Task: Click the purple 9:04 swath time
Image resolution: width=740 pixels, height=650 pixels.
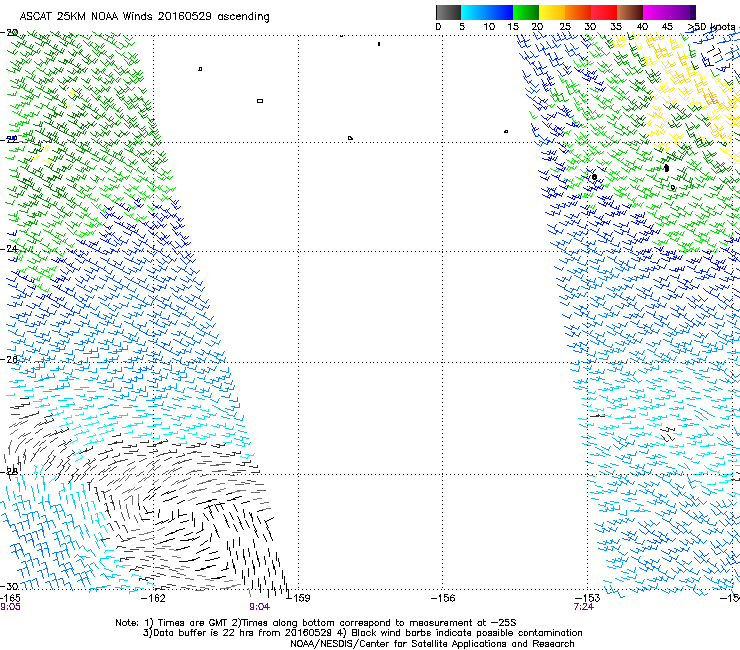Action: [260, 607]
